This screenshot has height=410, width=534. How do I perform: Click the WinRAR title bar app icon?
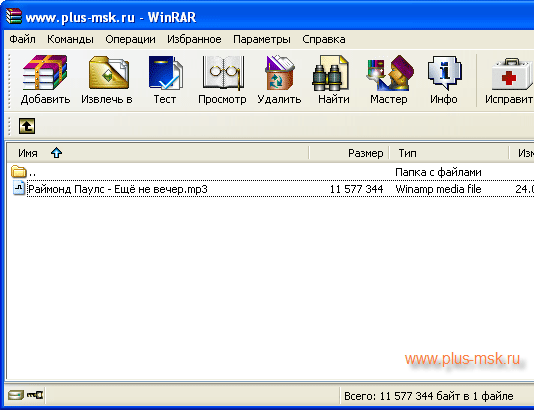[x=14, y=16]
